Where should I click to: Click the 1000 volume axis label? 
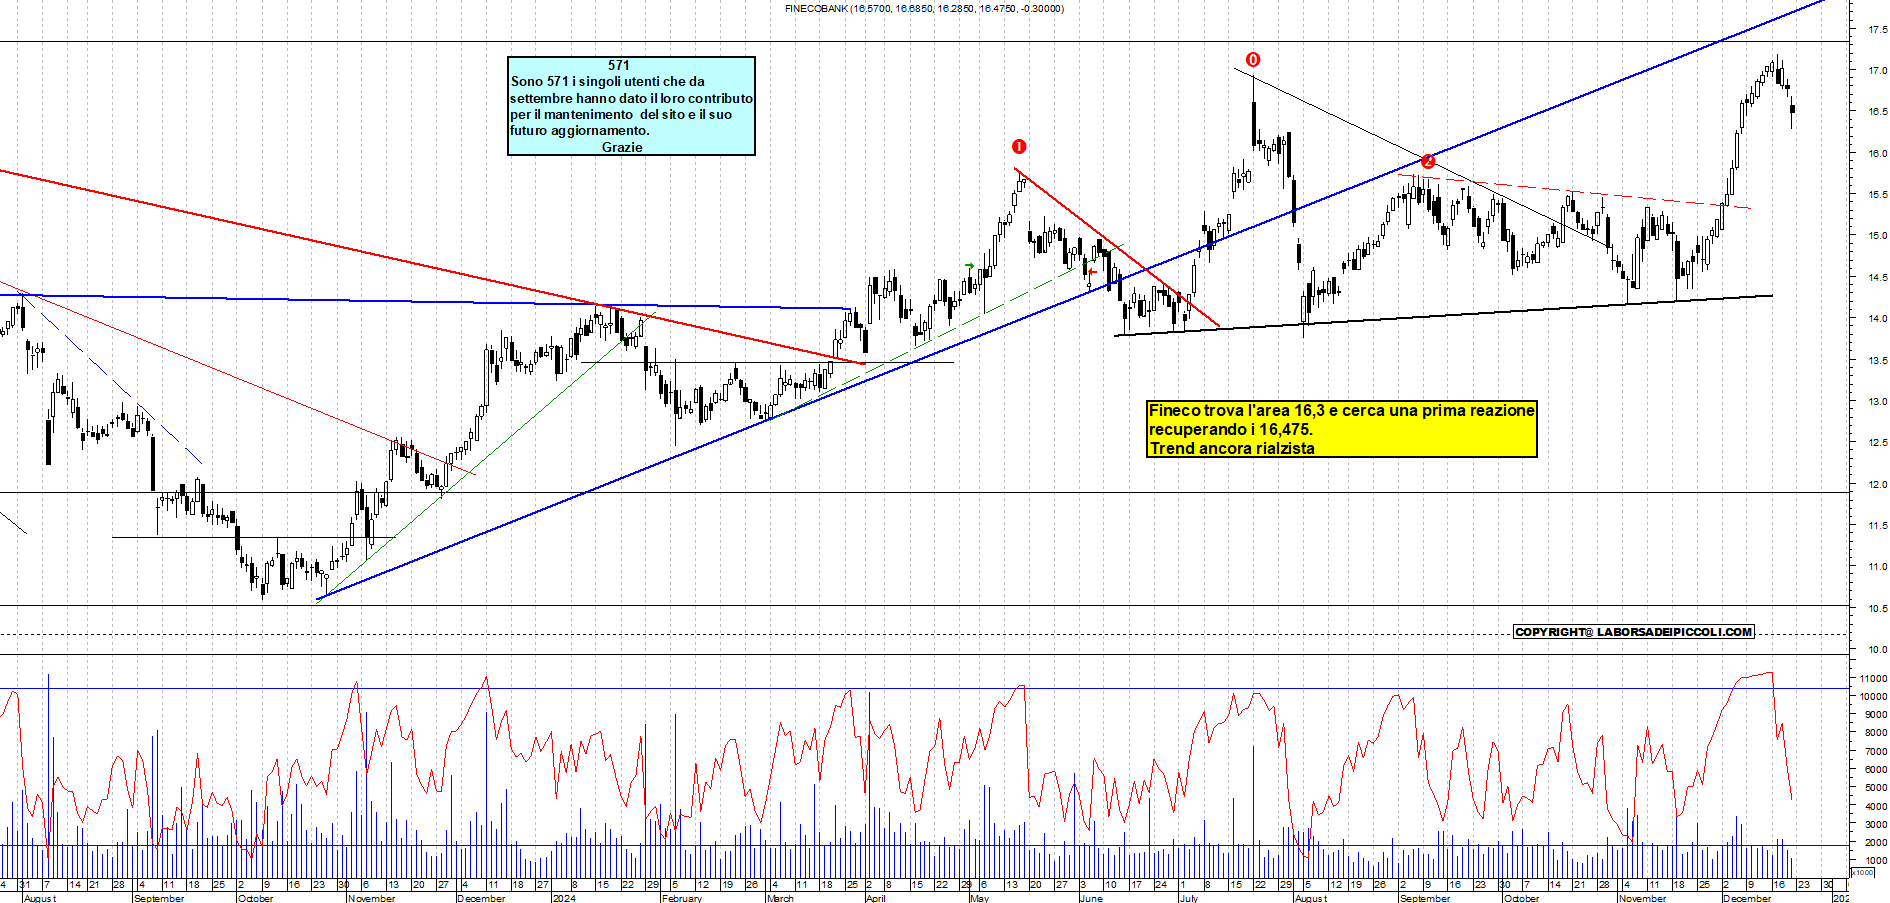coord(1876,861)
